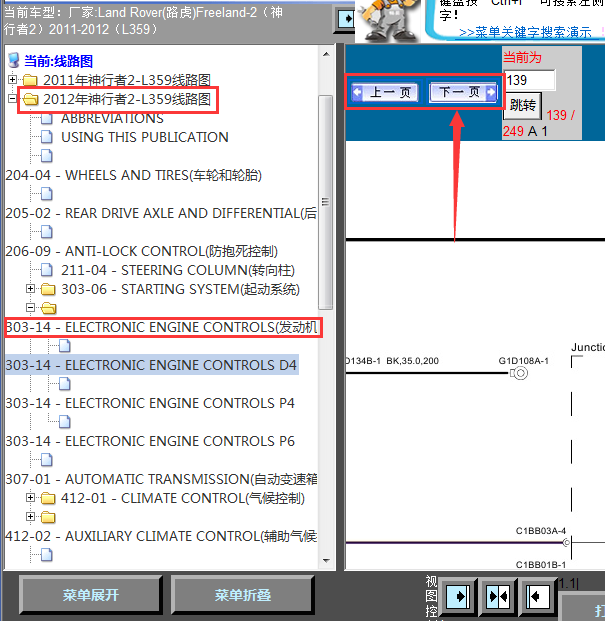Click the view control center-split arrows icon
Viewport: 605px width, 621px height.
pyautogui.click(x=498, y=596)
